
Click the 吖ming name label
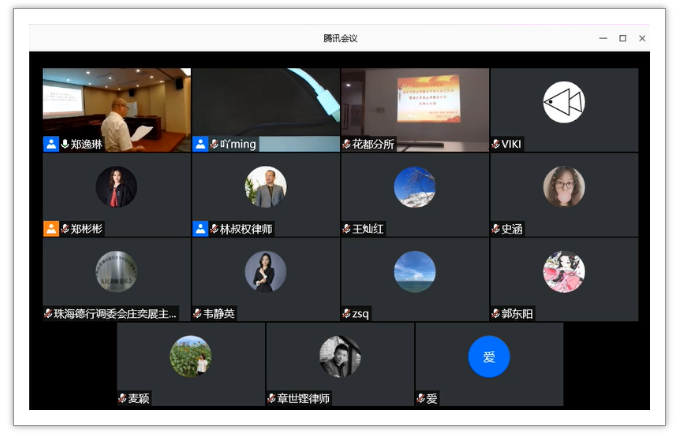[x=238, y=144]
